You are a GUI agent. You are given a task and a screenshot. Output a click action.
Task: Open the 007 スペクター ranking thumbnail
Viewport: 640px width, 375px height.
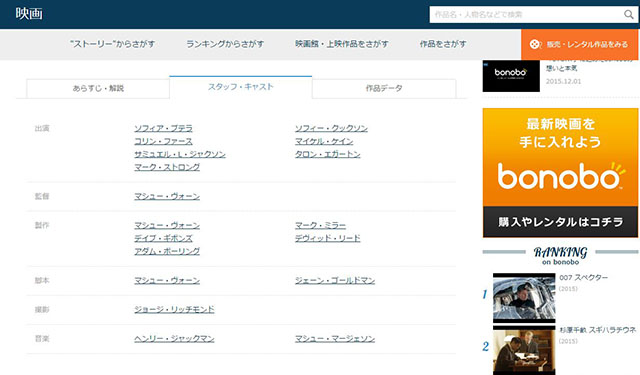[x=524, y=298]
